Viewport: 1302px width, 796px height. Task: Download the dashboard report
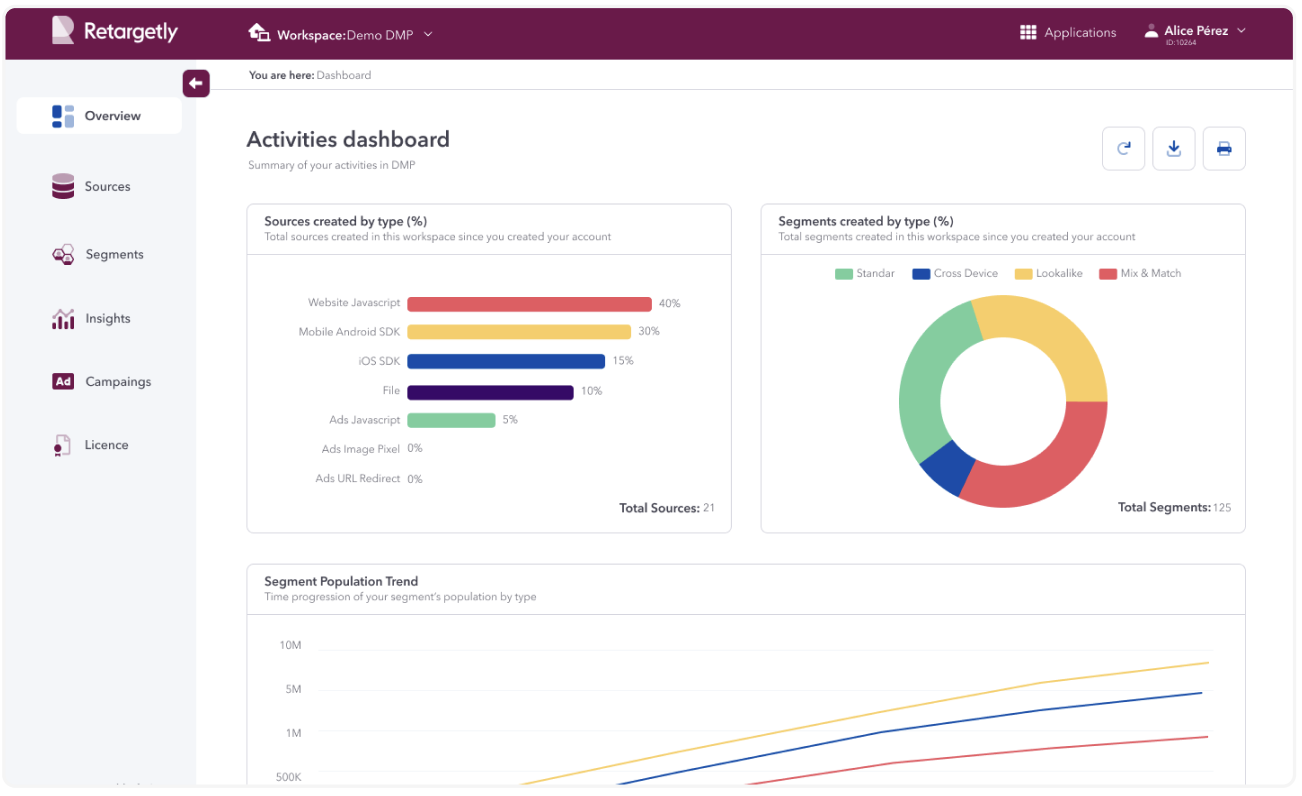pos(1174,149)
